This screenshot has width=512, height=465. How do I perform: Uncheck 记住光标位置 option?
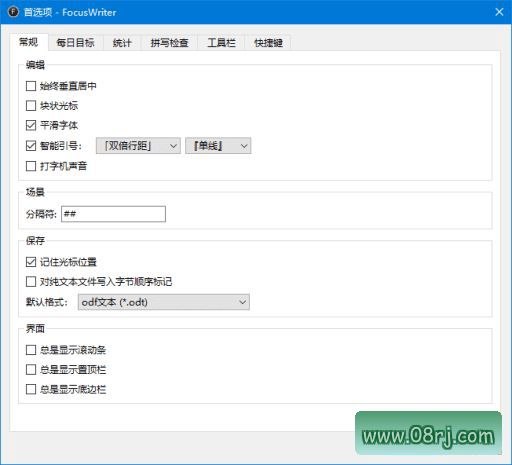point(31,262)
